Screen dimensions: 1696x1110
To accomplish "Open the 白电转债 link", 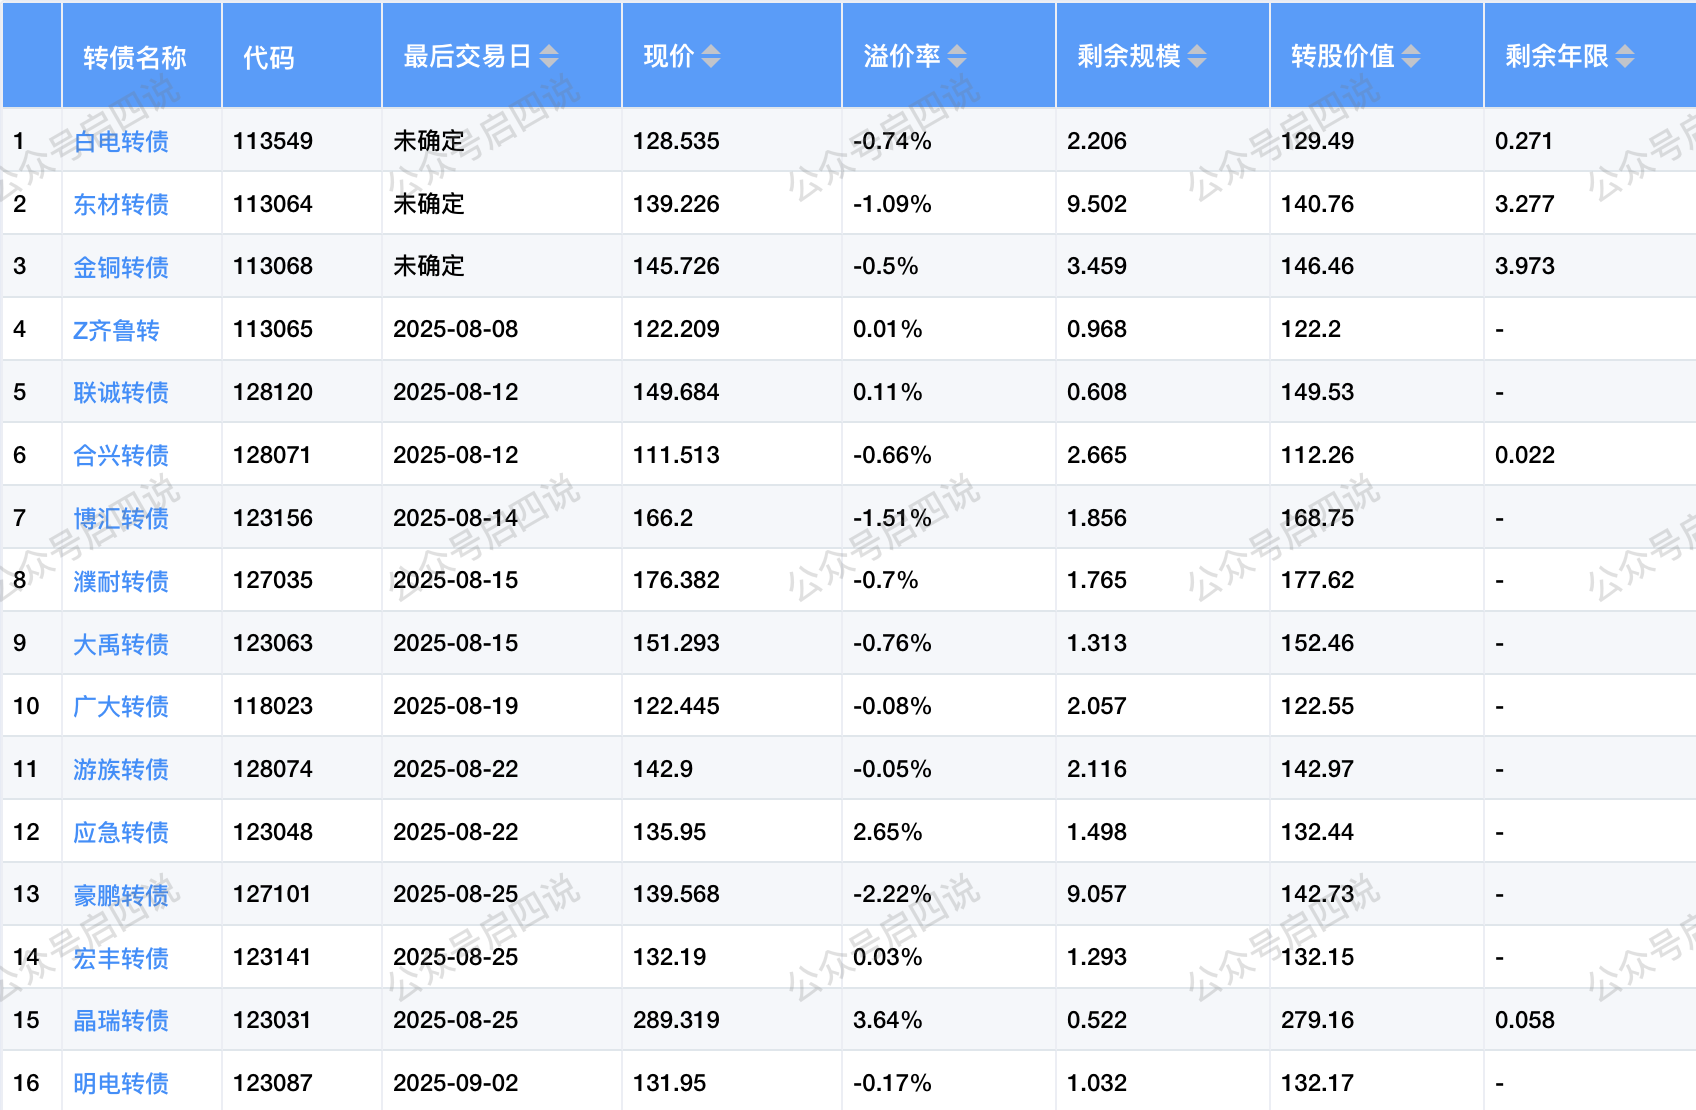I will [121, 142].
